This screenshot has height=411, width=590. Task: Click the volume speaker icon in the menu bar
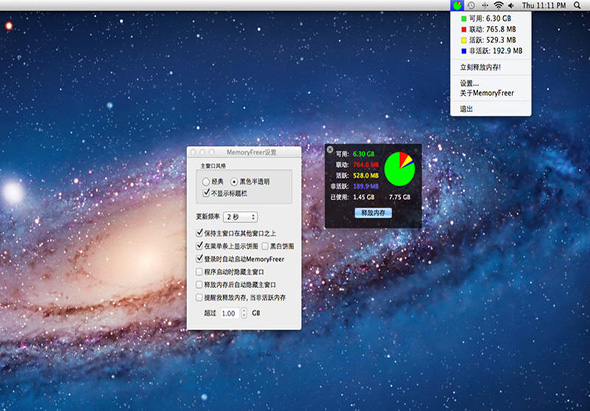tap(511, 5)
